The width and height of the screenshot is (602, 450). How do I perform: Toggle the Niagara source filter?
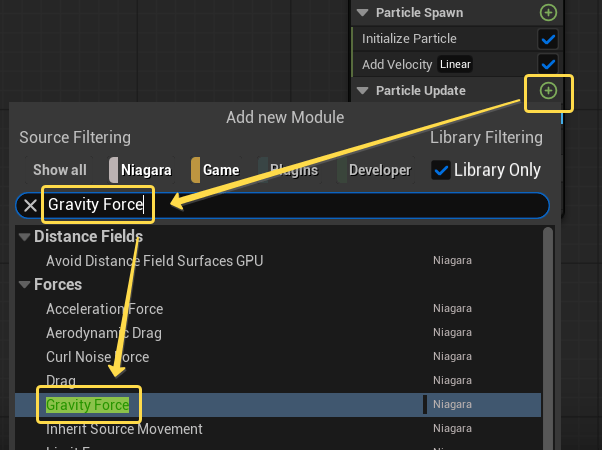point(141,170)
